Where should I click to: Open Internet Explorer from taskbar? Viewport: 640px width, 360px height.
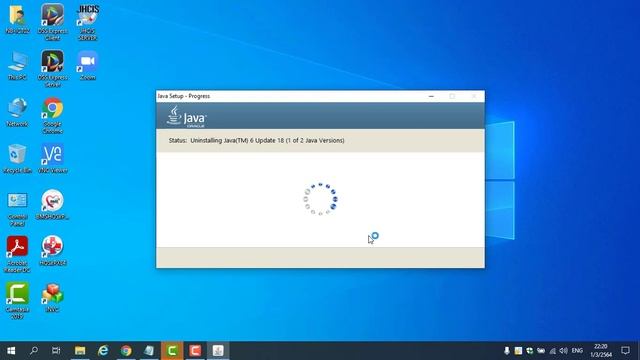pos(103,351)
